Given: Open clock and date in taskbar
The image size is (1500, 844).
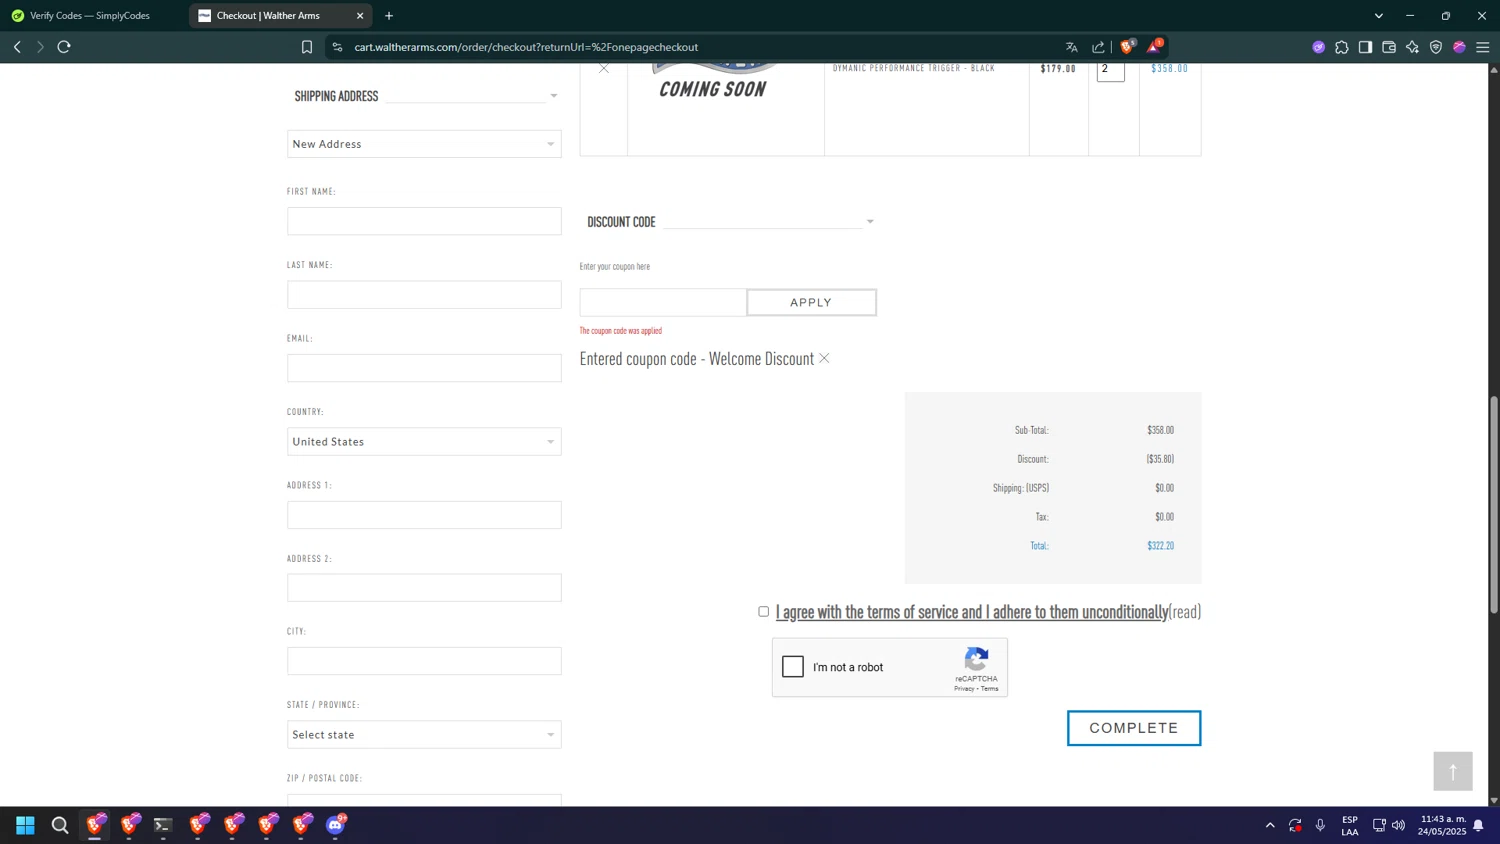Looking at the screenshot, I should pyautogui.click(x=1442, y=825).
